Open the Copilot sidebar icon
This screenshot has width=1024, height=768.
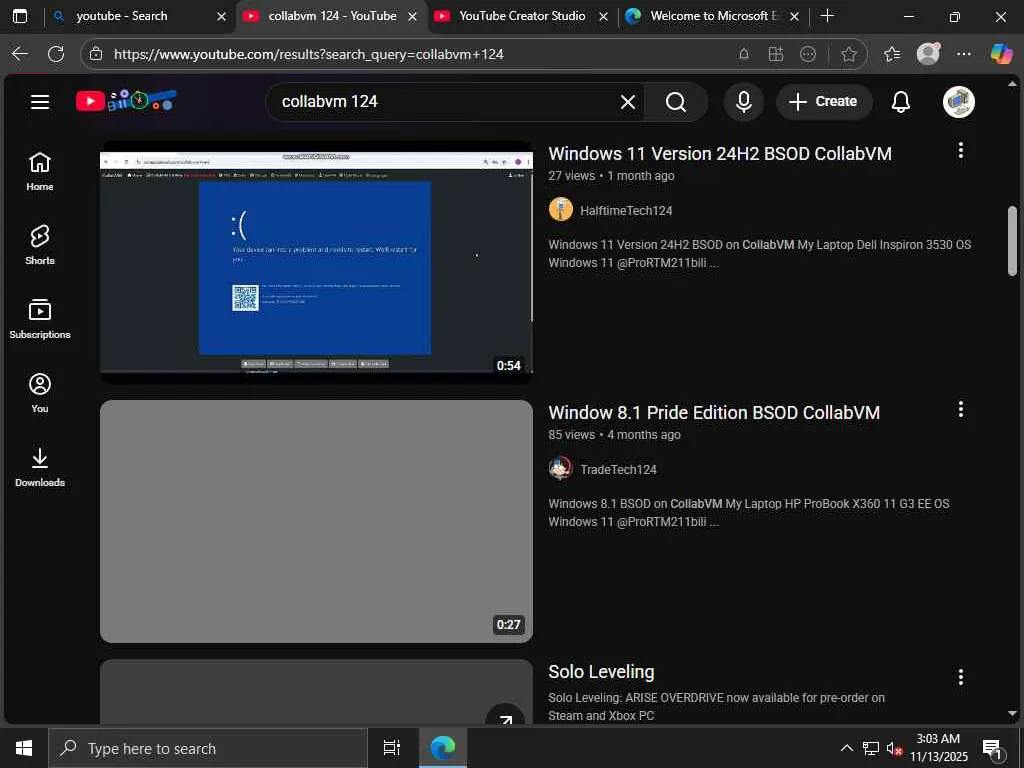(x=1001, y=54)
